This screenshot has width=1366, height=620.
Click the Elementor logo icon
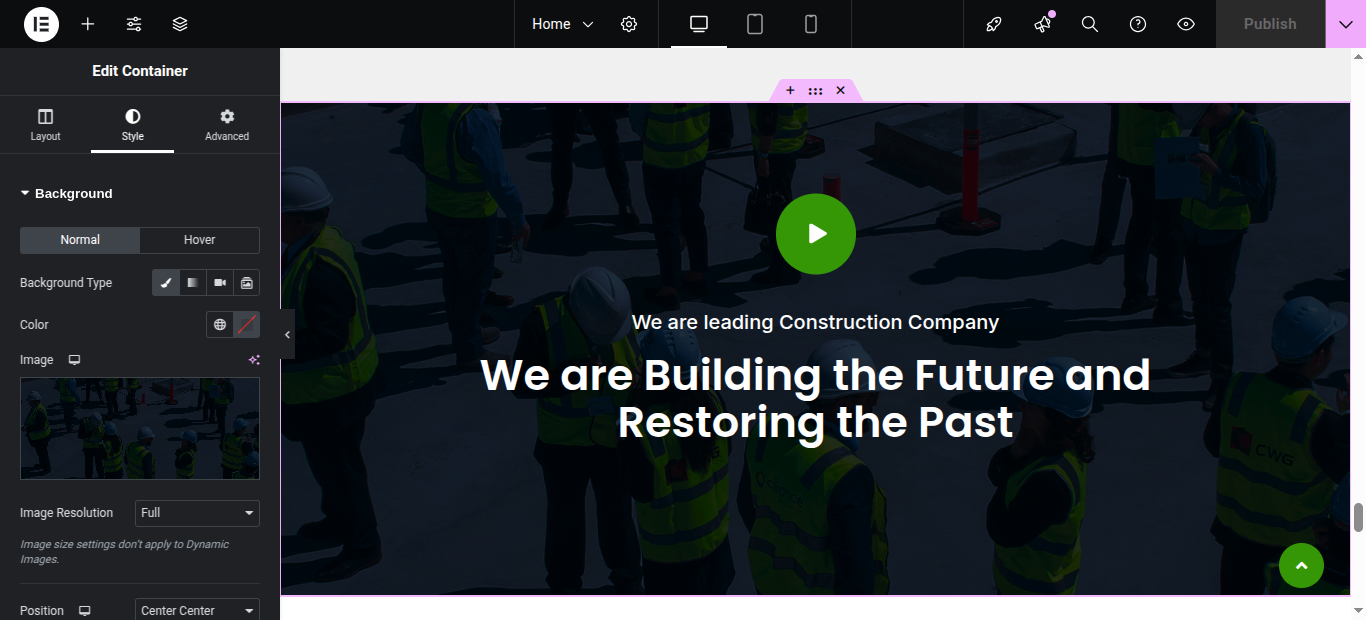tap(41, 24)
